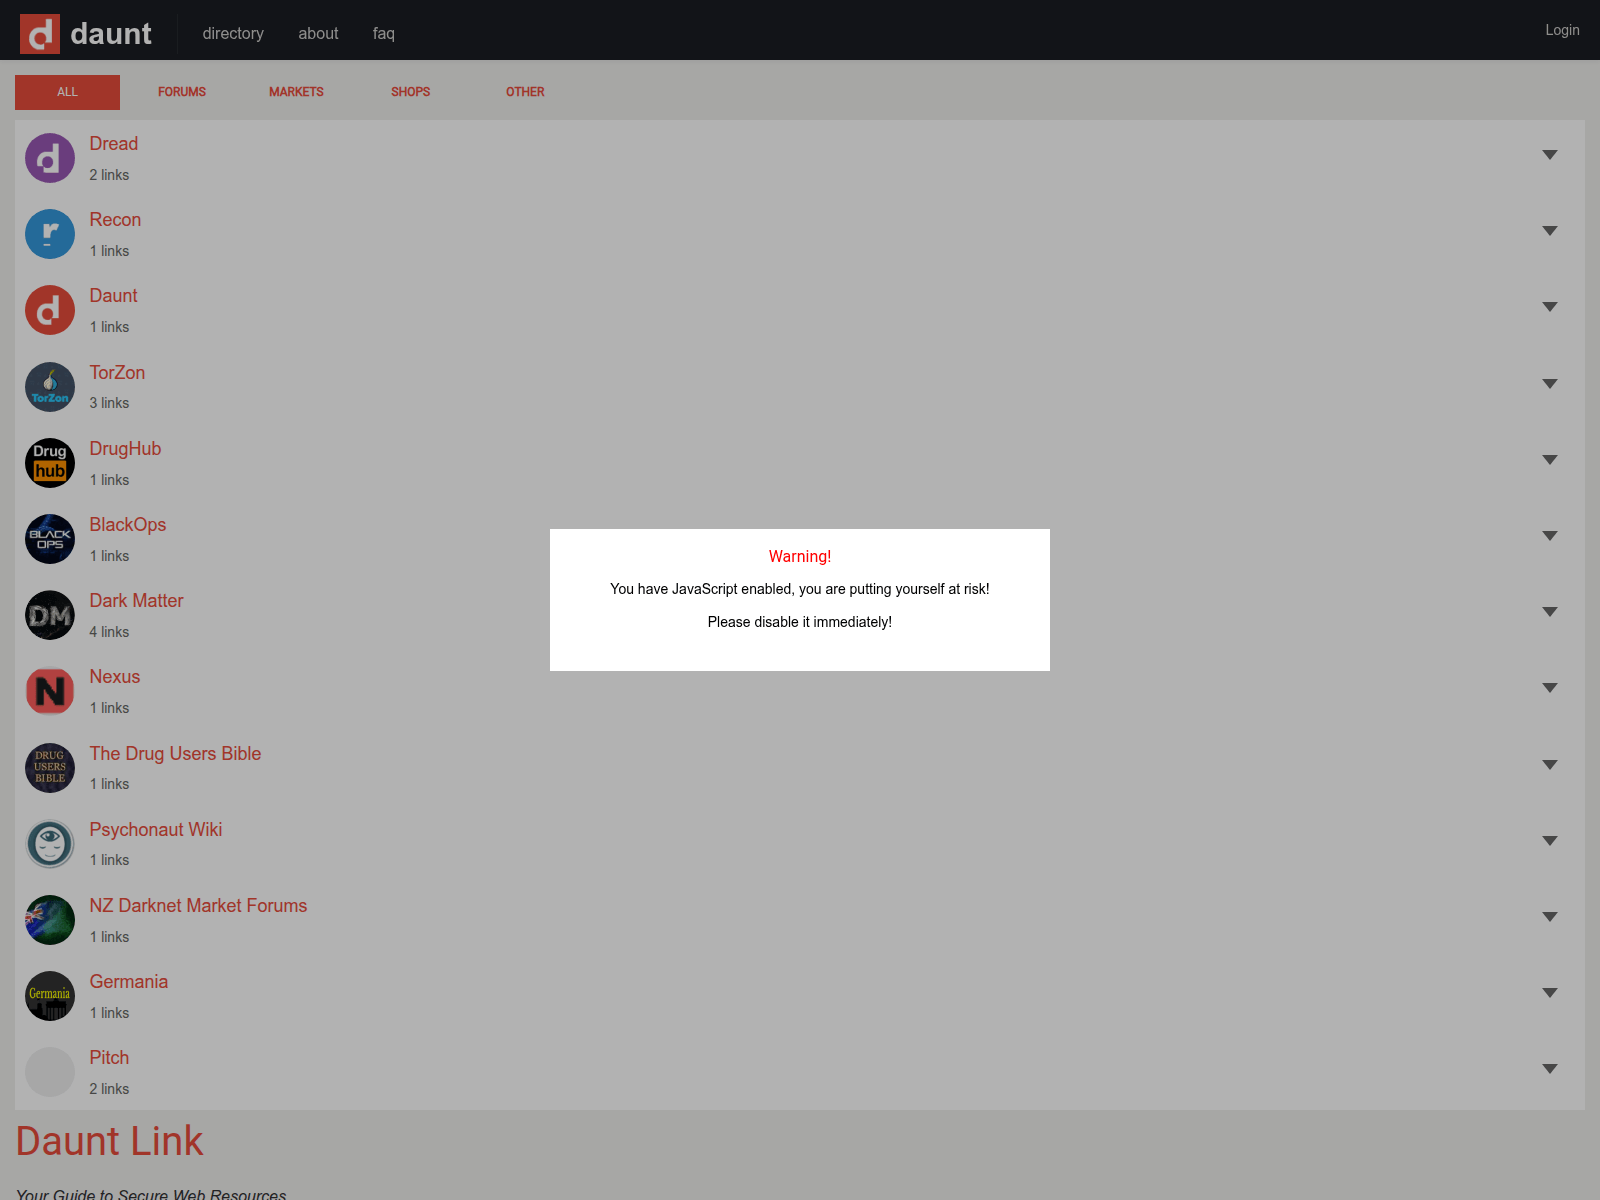Expand the Nexus entry arrow
The width and height of the screenshot is (1600, 1200).
1550,688
